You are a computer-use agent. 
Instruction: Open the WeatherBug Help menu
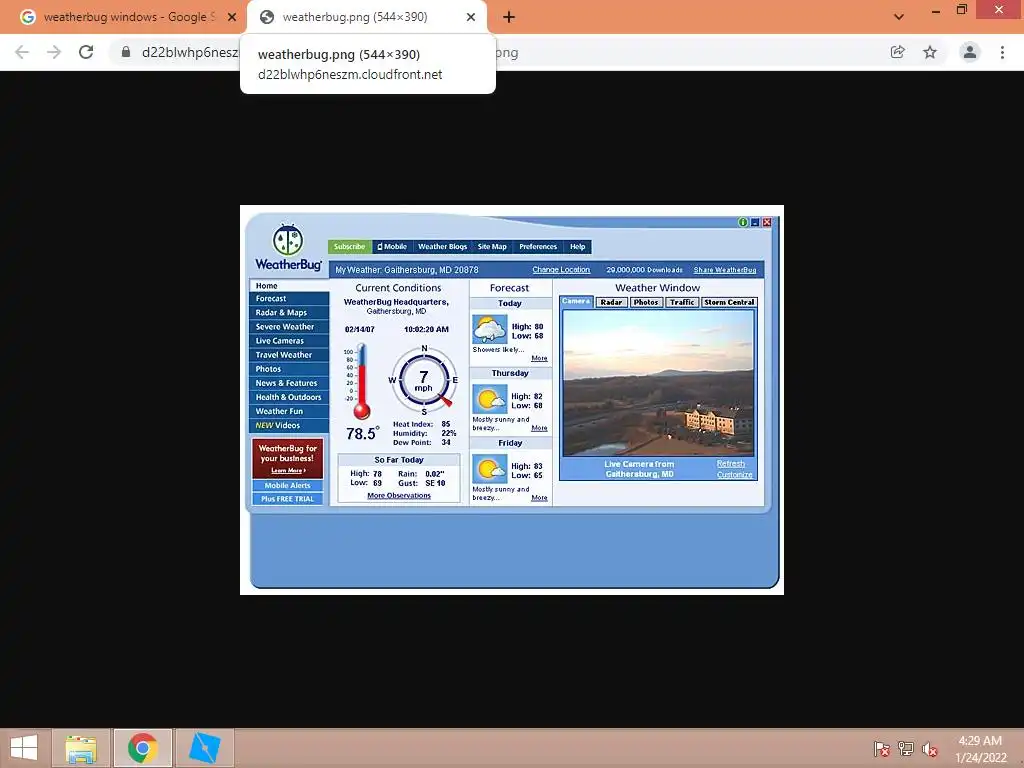pos(577,247)
